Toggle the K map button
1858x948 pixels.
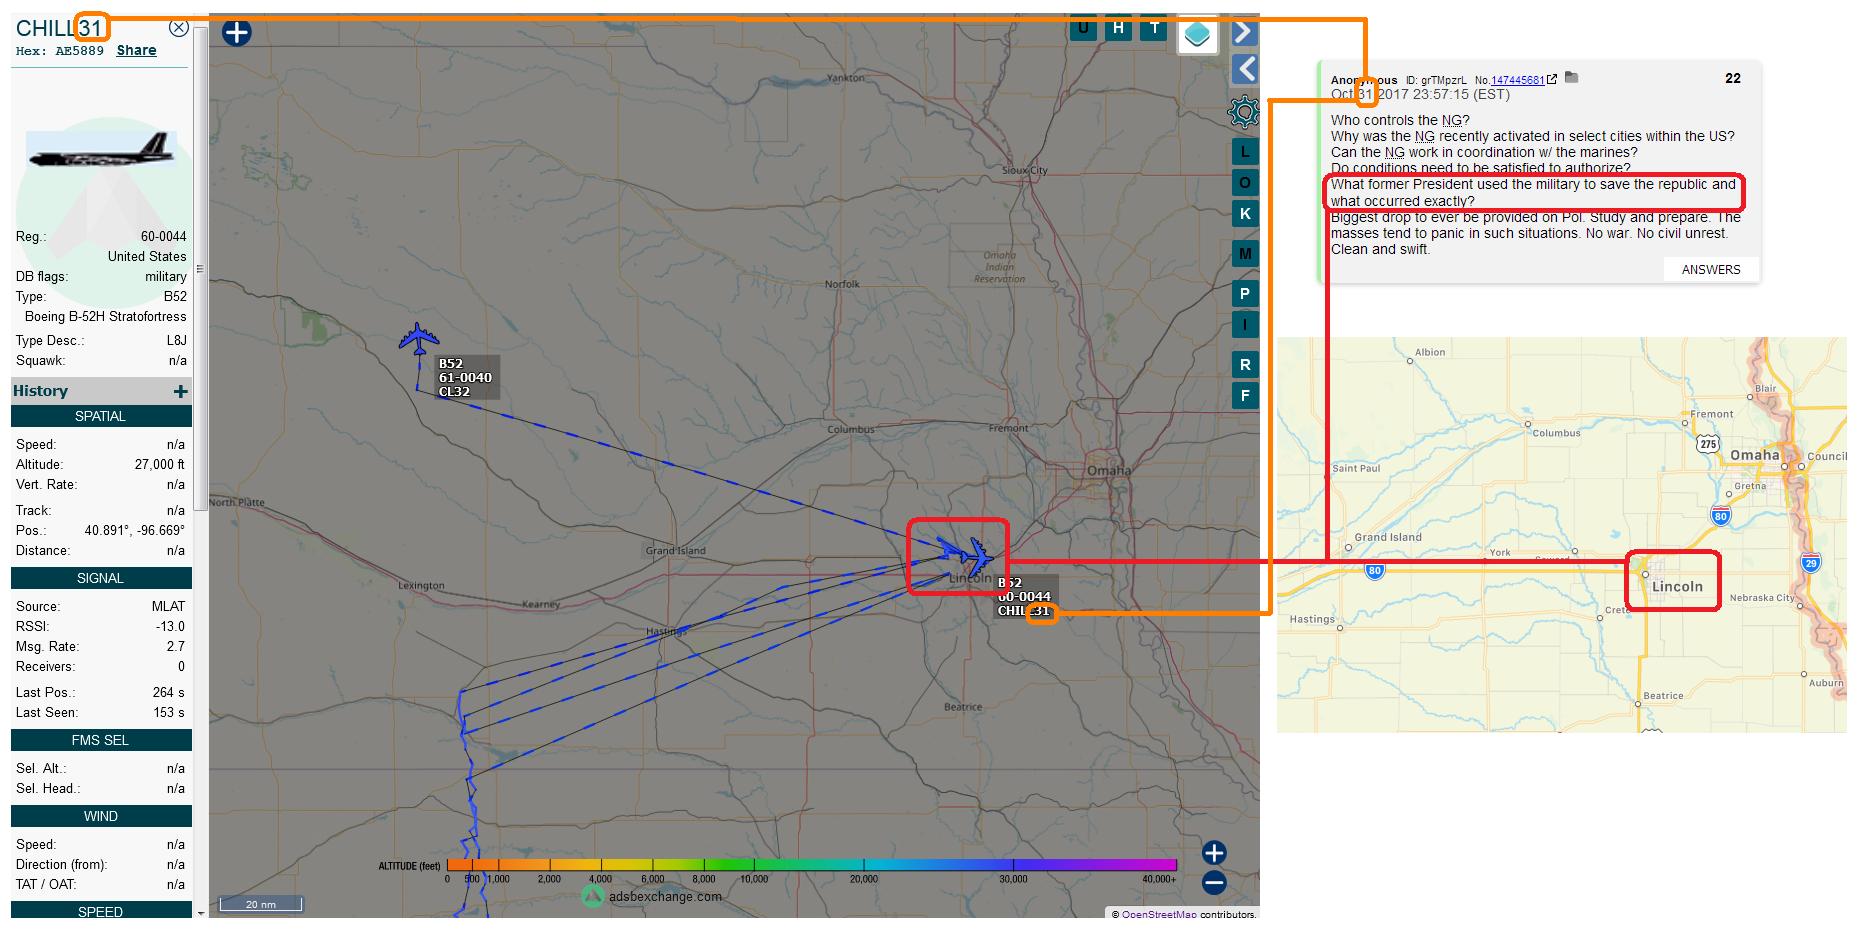(1245, 214)
